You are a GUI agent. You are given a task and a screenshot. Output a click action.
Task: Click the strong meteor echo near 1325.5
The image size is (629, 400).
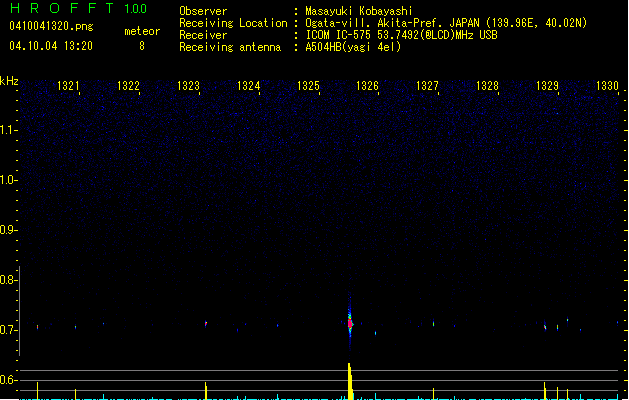(350, 323)
